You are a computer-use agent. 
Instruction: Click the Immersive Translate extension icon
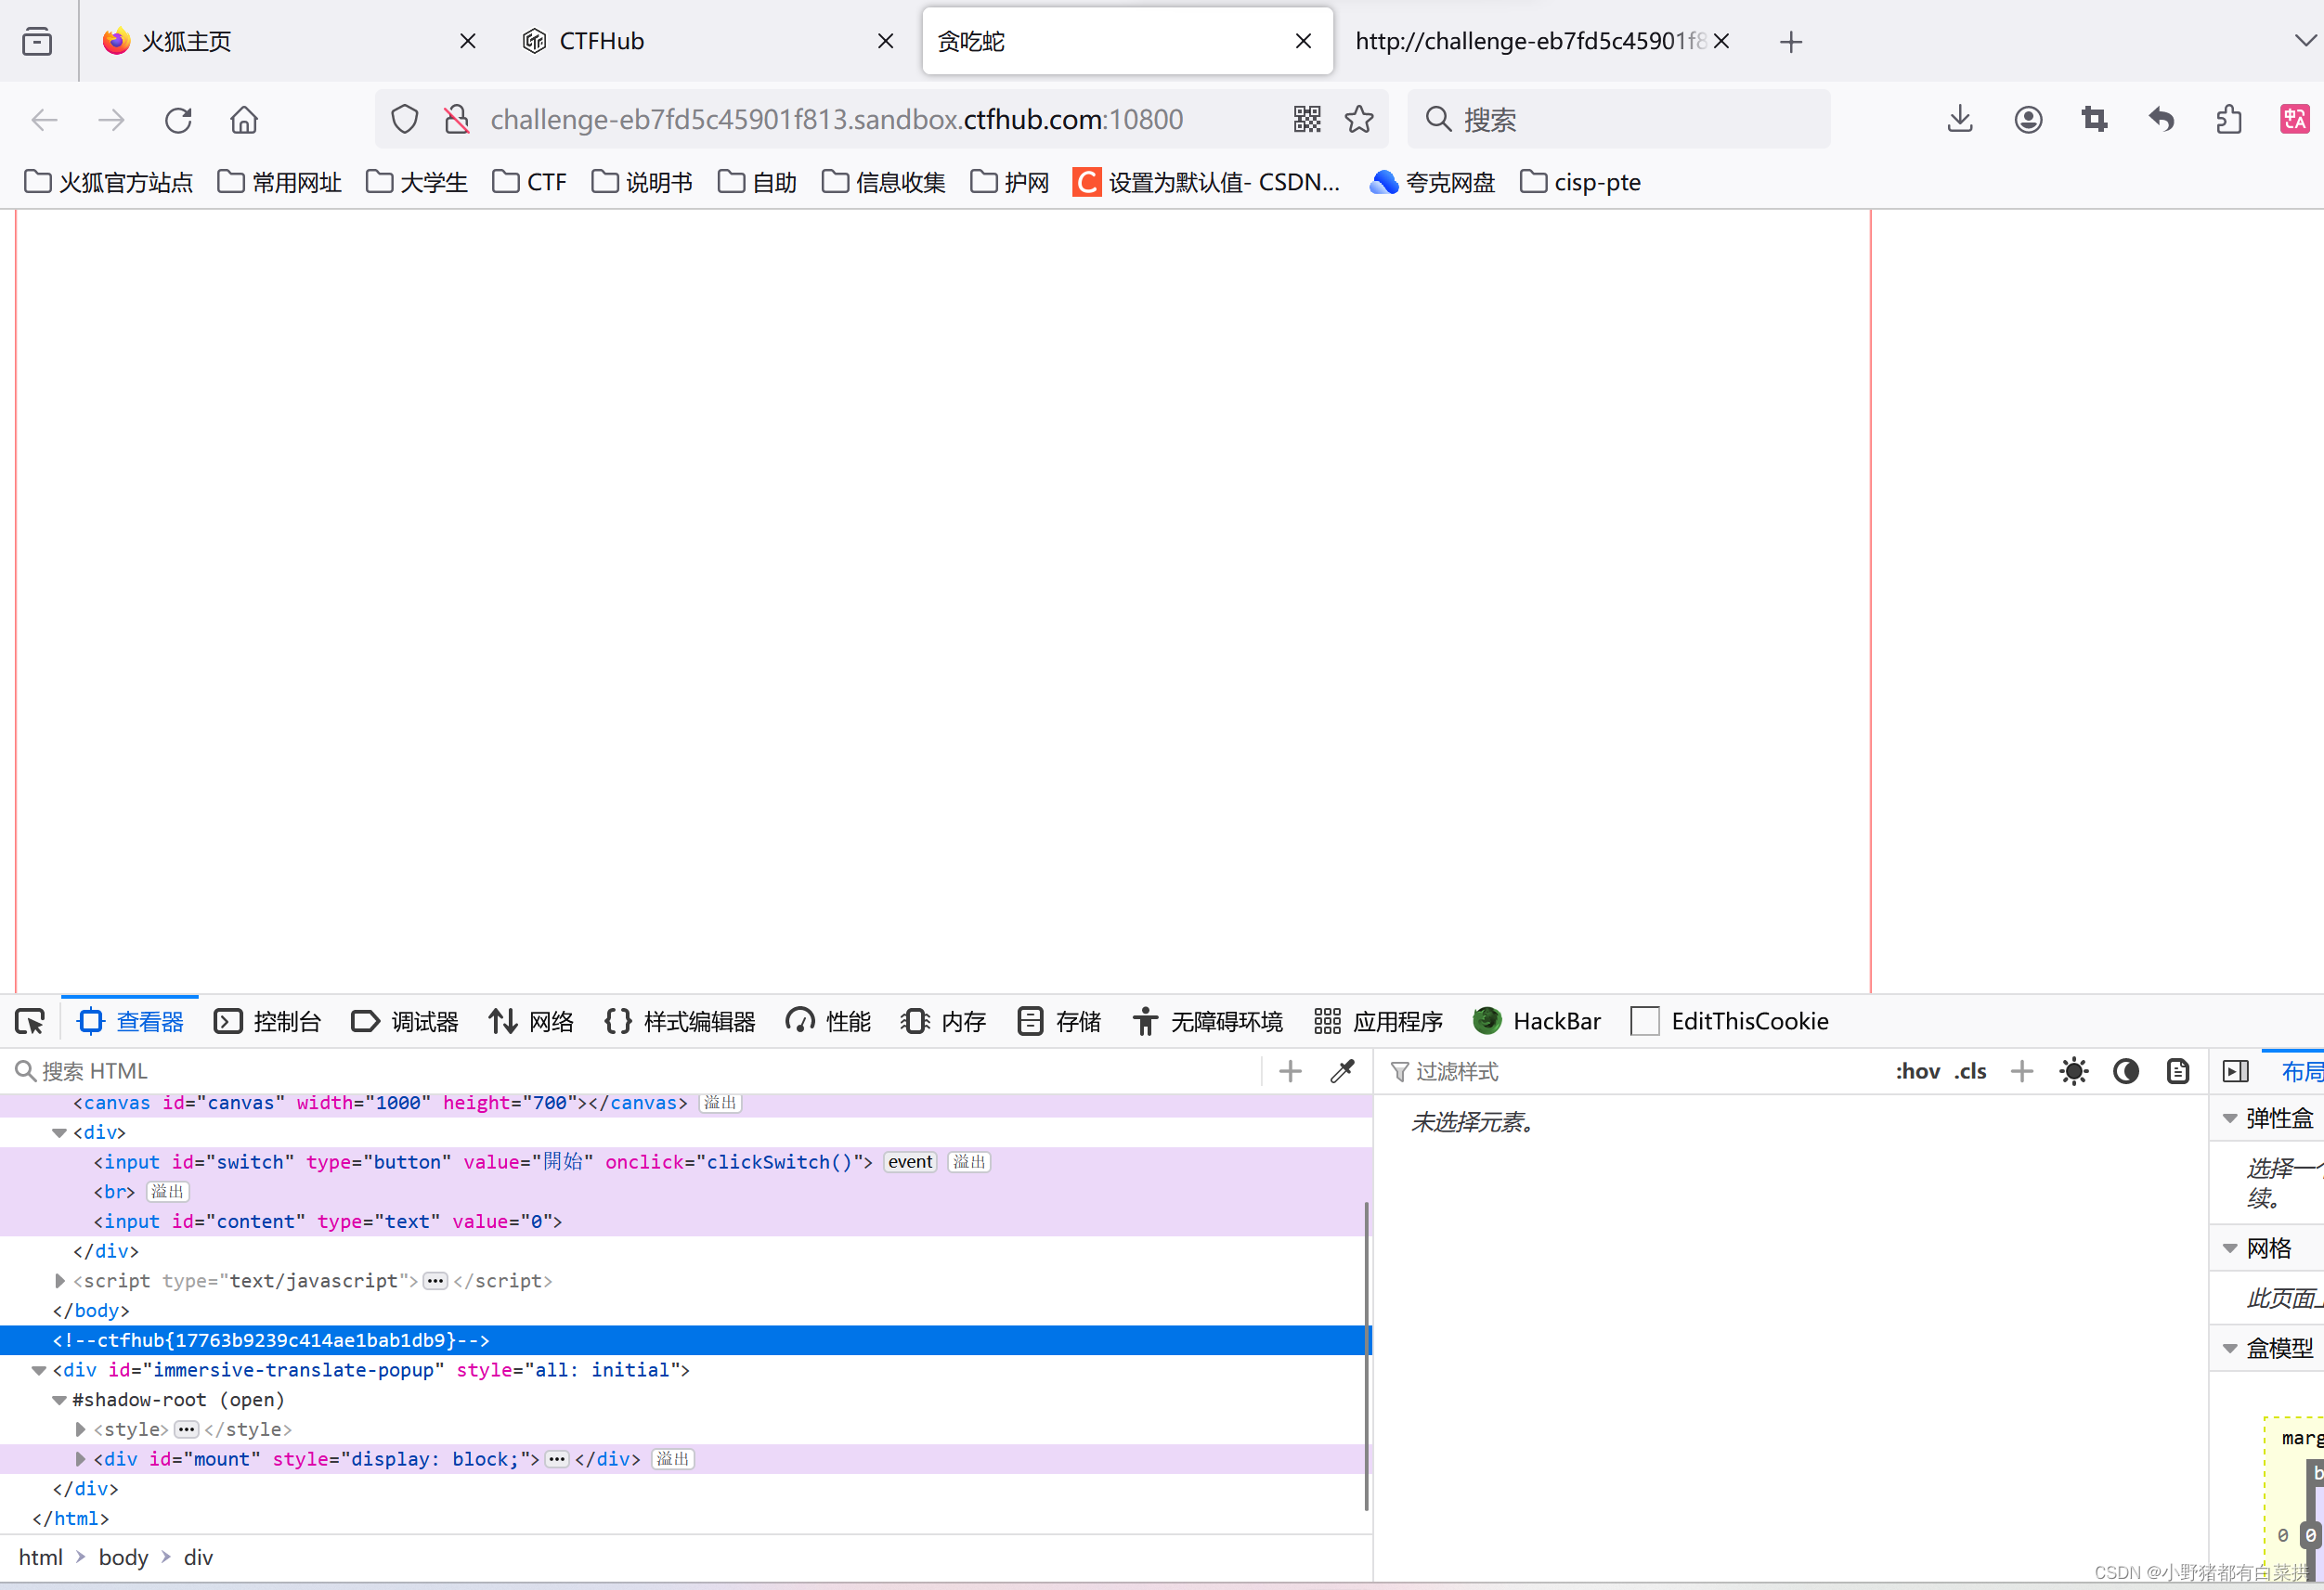pos(2294,119)
